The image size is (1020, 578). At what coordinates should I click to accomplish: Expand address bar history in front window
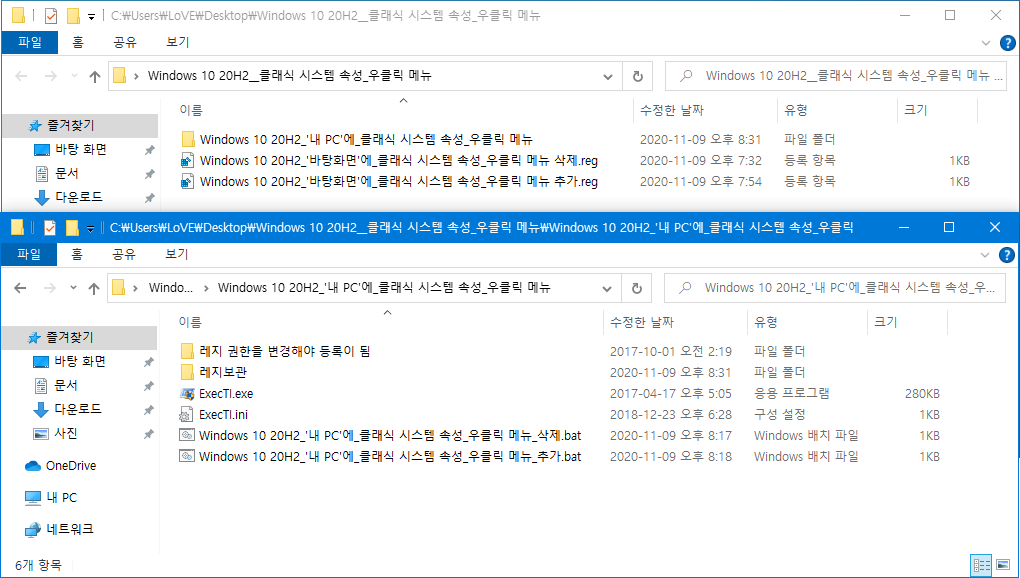[x=608, y=288]
